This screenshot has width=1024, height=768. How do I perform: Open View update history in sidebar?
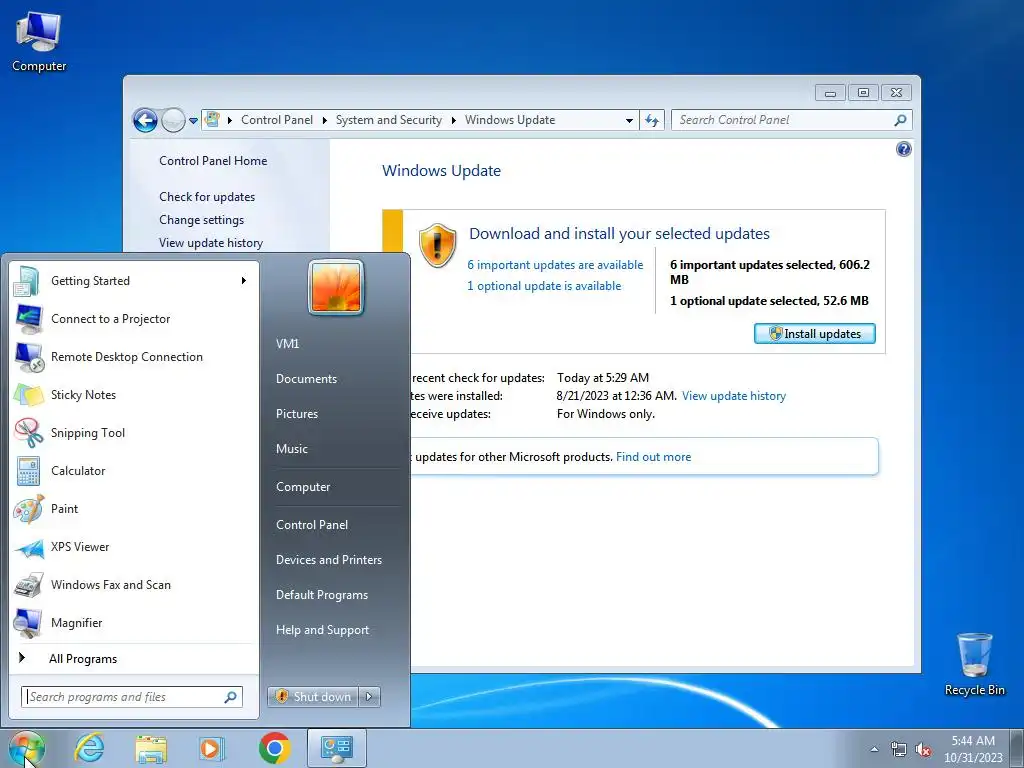(211, 243)
